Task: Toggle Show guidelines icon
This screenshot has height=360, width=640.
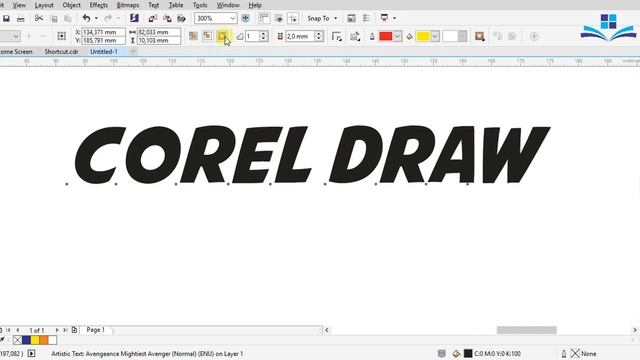Action: pyautogui.click(x=293, y=18)
